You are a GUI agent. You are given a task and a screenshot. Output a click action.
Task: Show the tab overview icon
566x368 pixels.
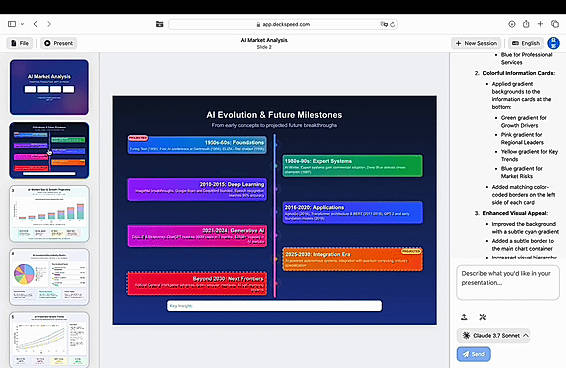(x=555, y=24)
